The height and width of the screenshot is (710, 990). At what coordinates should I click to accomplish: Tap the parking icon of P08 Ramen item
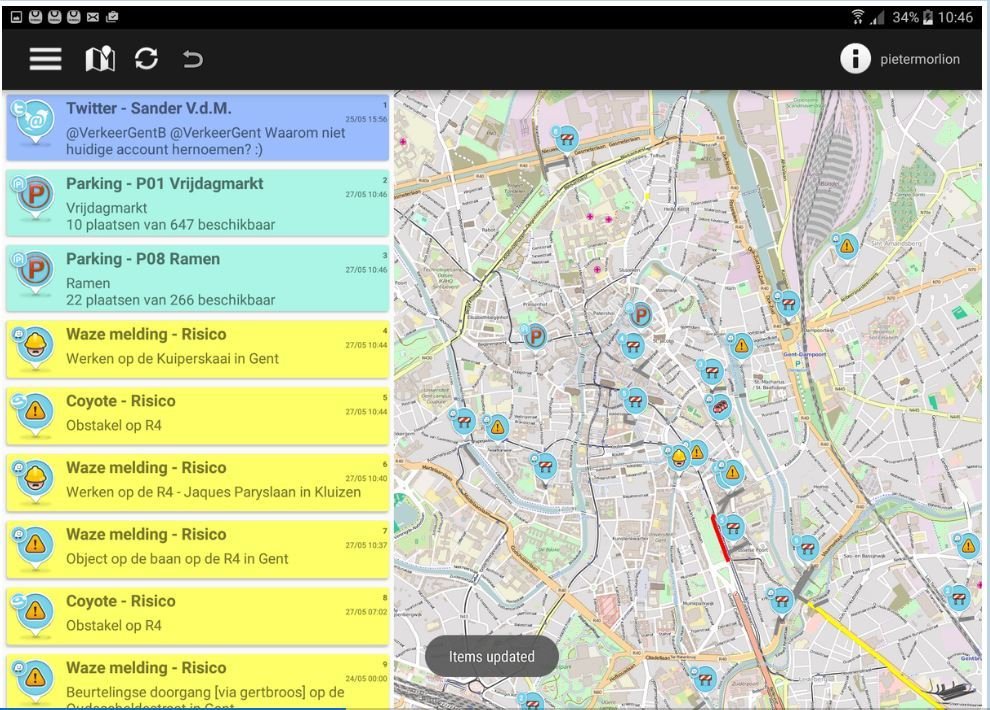(x=35, y=272)
